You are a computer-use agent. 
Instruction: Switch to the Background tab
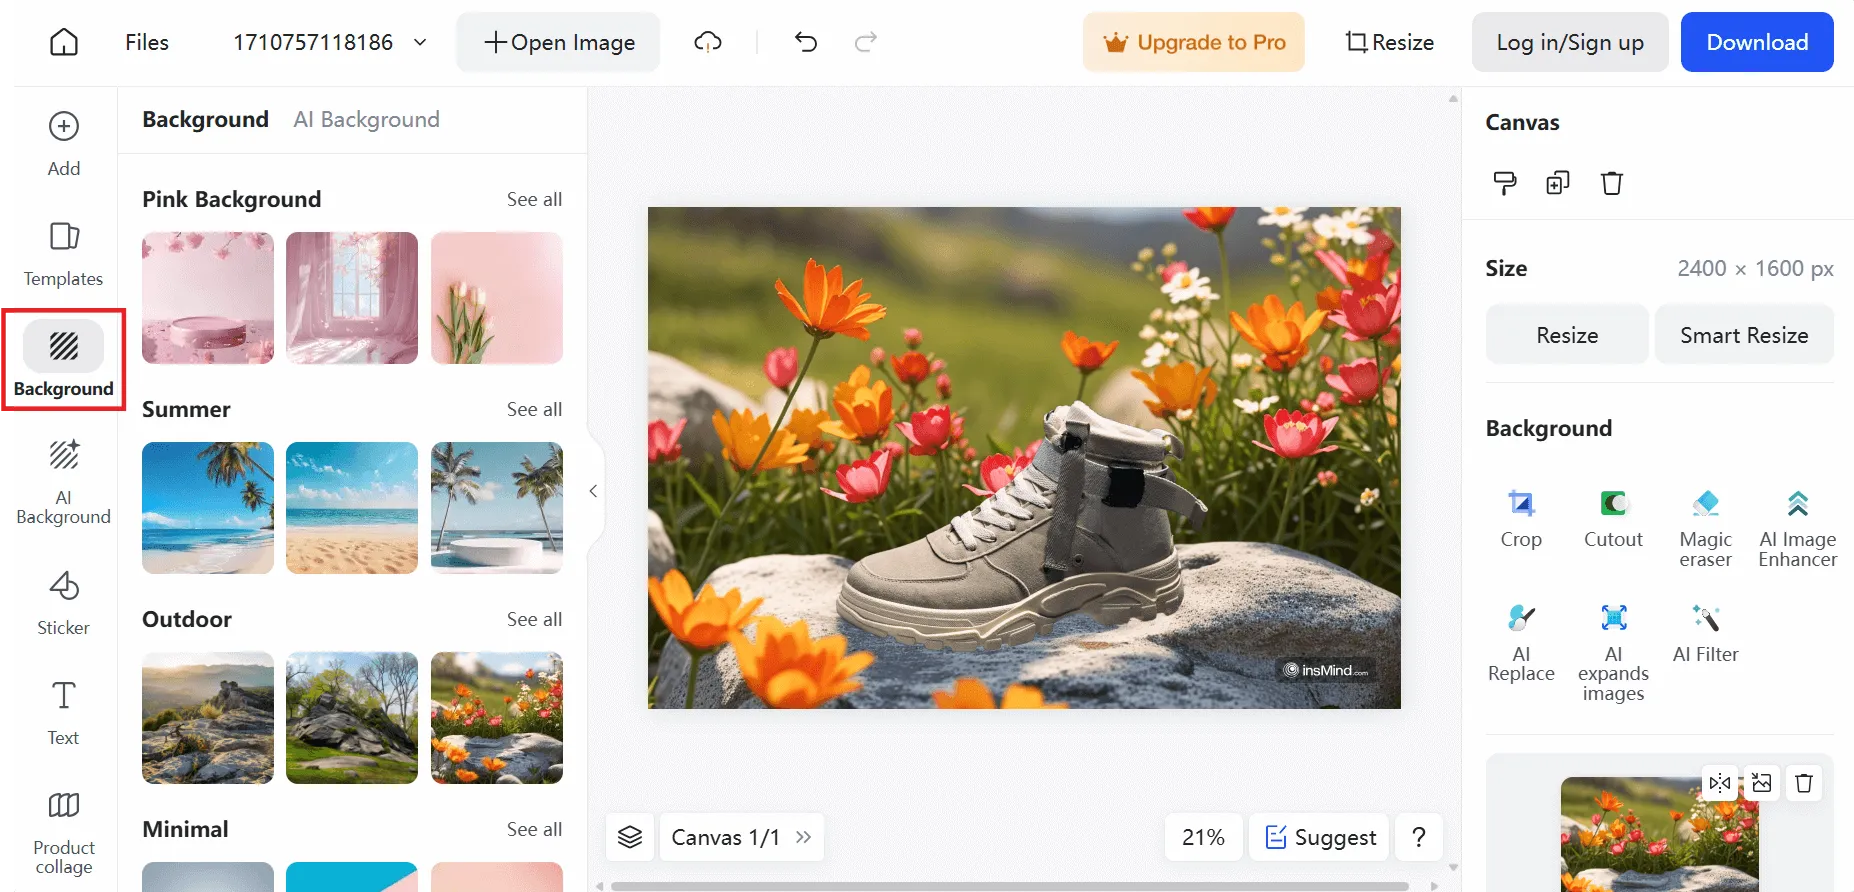coord(205,119)
